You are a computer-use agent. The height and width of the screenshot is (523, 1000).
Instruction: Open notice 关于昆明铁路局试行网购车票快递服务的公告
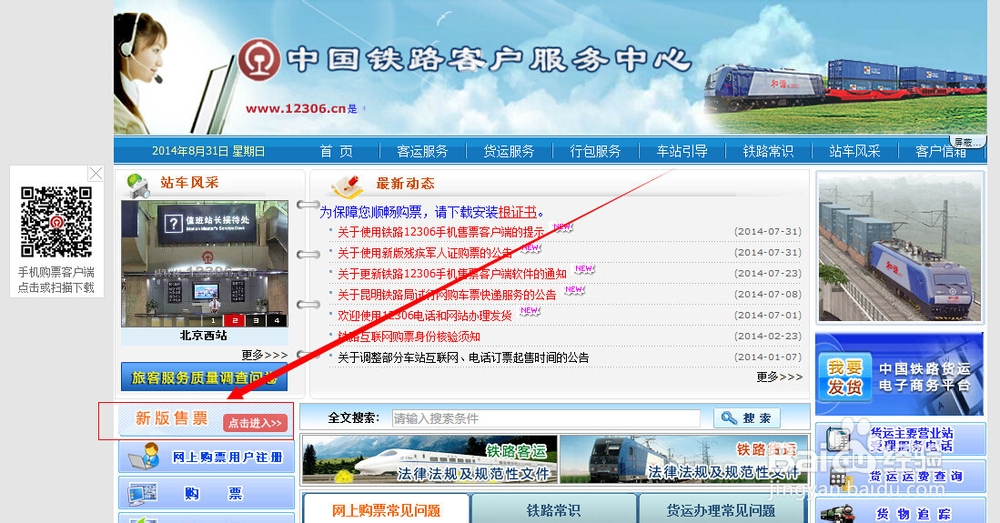446,295
